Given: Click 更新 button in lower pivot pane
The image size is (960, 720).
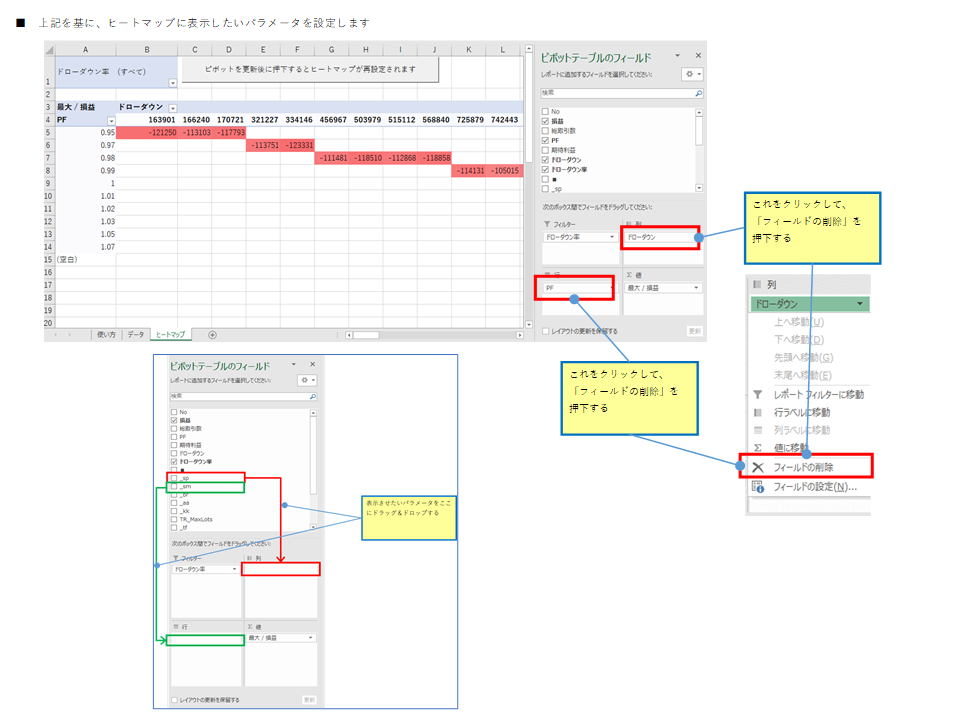Looking at the screenshot, I should [309, 700].
